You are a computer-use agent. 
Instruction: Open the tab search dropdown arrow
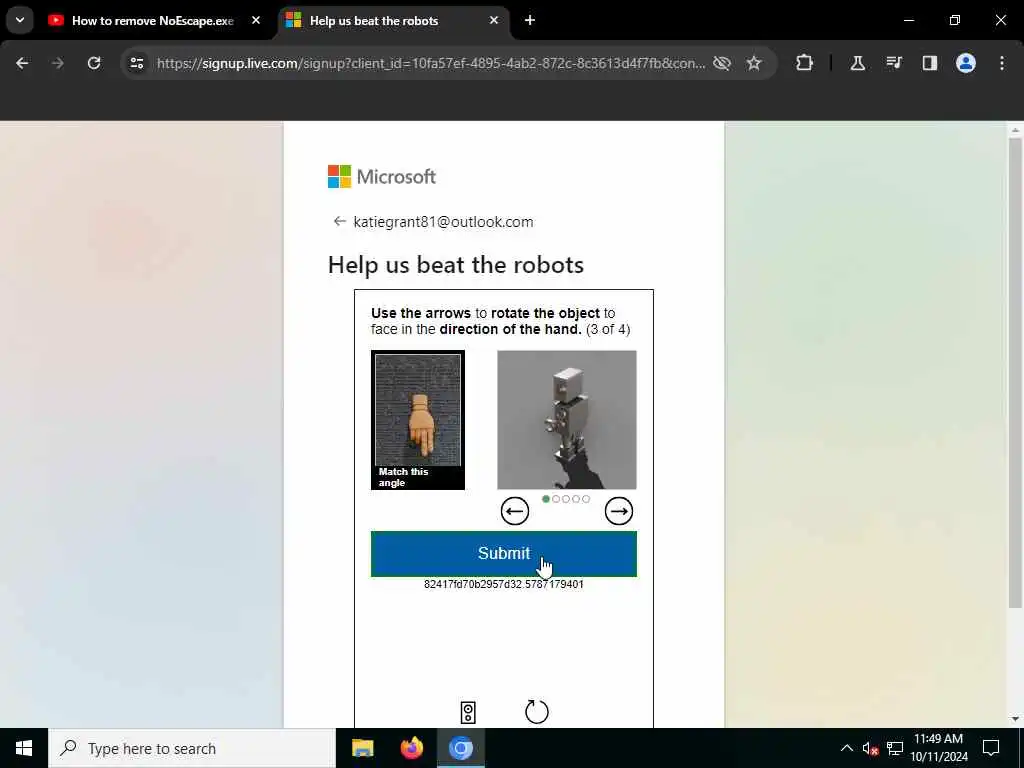(x=20, y=20)
